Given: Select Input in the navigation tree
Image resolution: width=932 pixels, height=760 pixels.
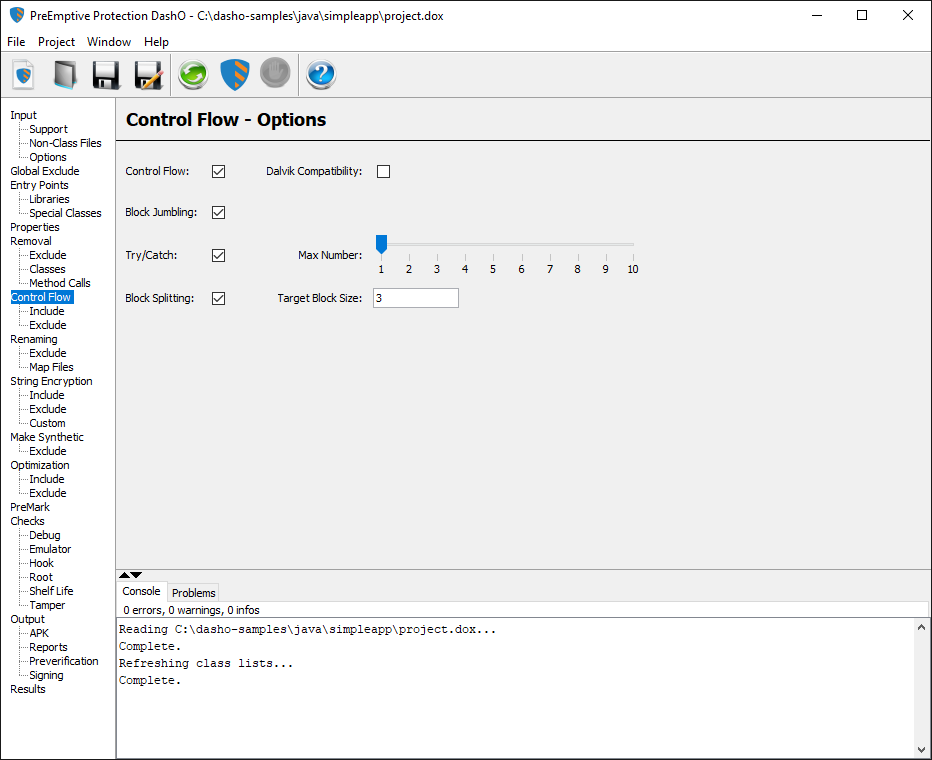Looking at the screenshot, I should point(23,115).
